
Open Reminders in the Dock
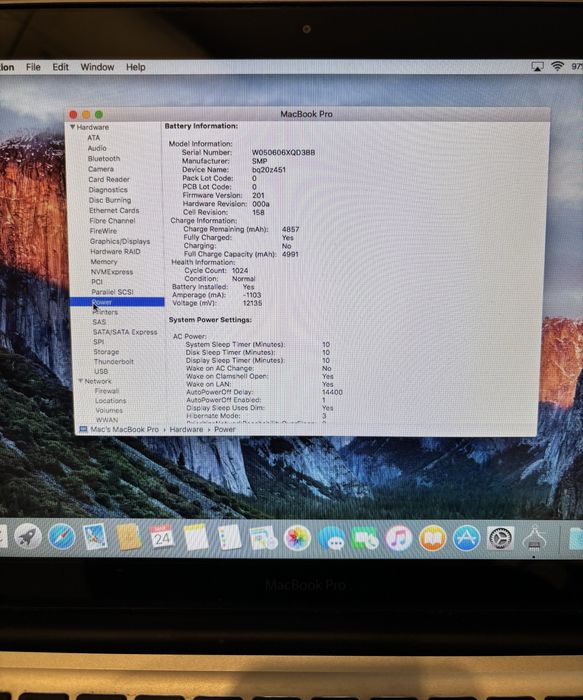pos(229,538)
